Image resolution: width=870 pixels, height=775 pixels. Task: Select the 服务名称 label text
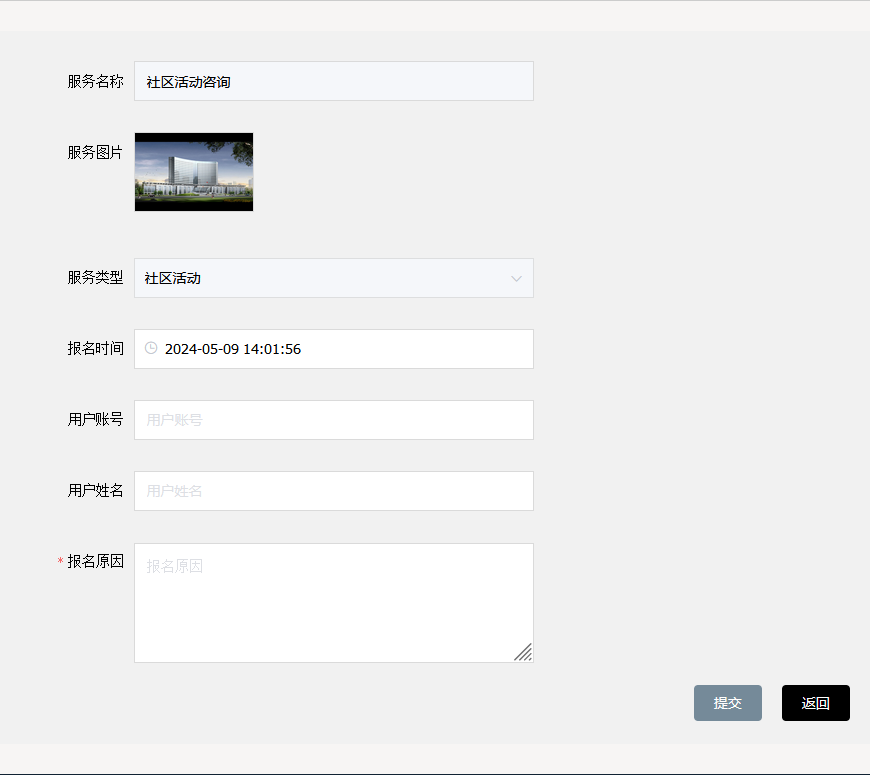95,82
